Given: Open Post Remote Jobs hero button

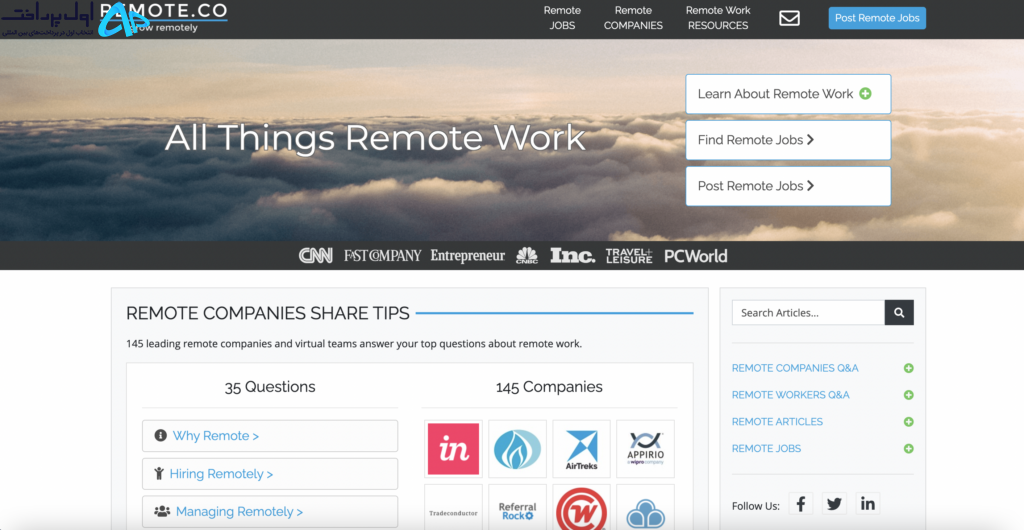Looking at the screenshot, I should pos(788,186).
